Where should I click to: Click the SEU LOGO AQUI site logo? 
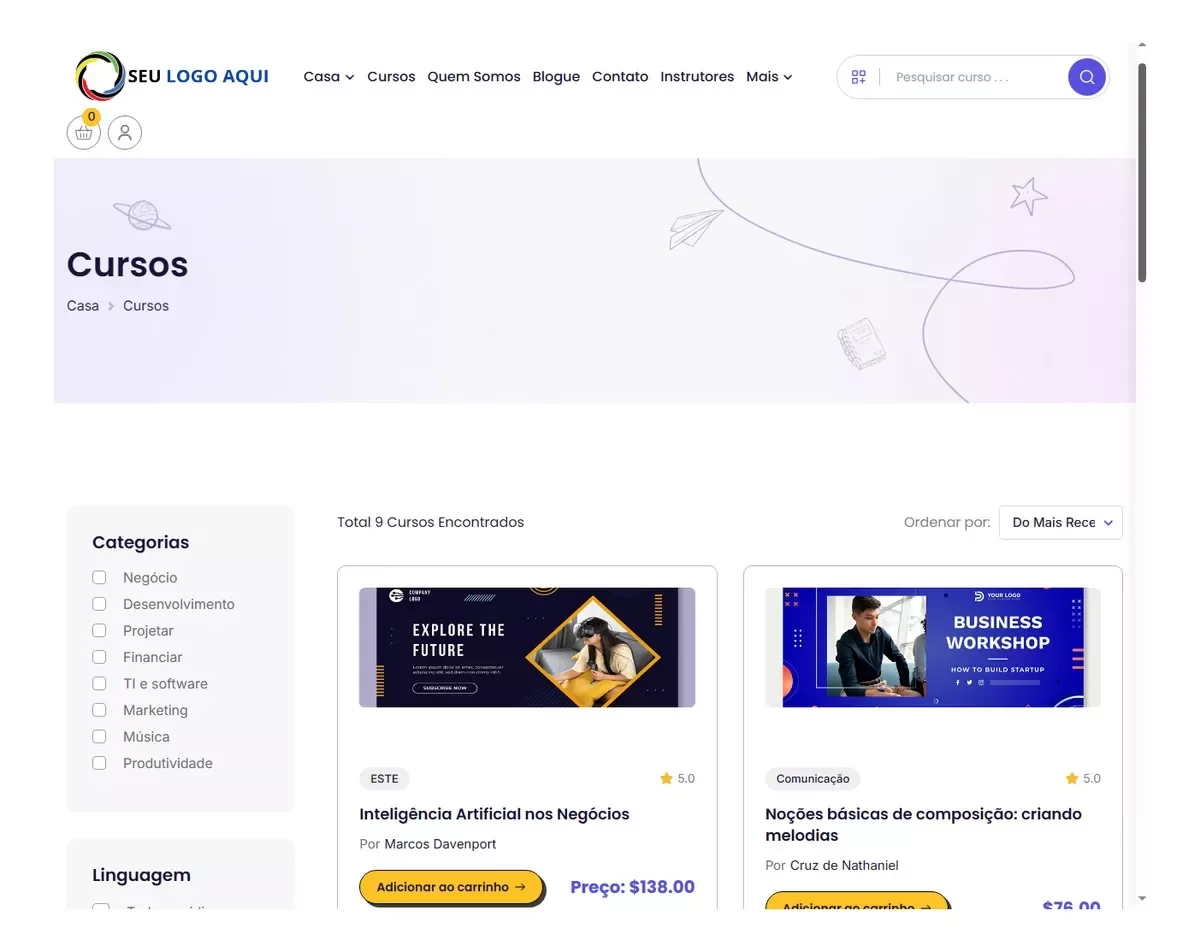coord(172,76)
